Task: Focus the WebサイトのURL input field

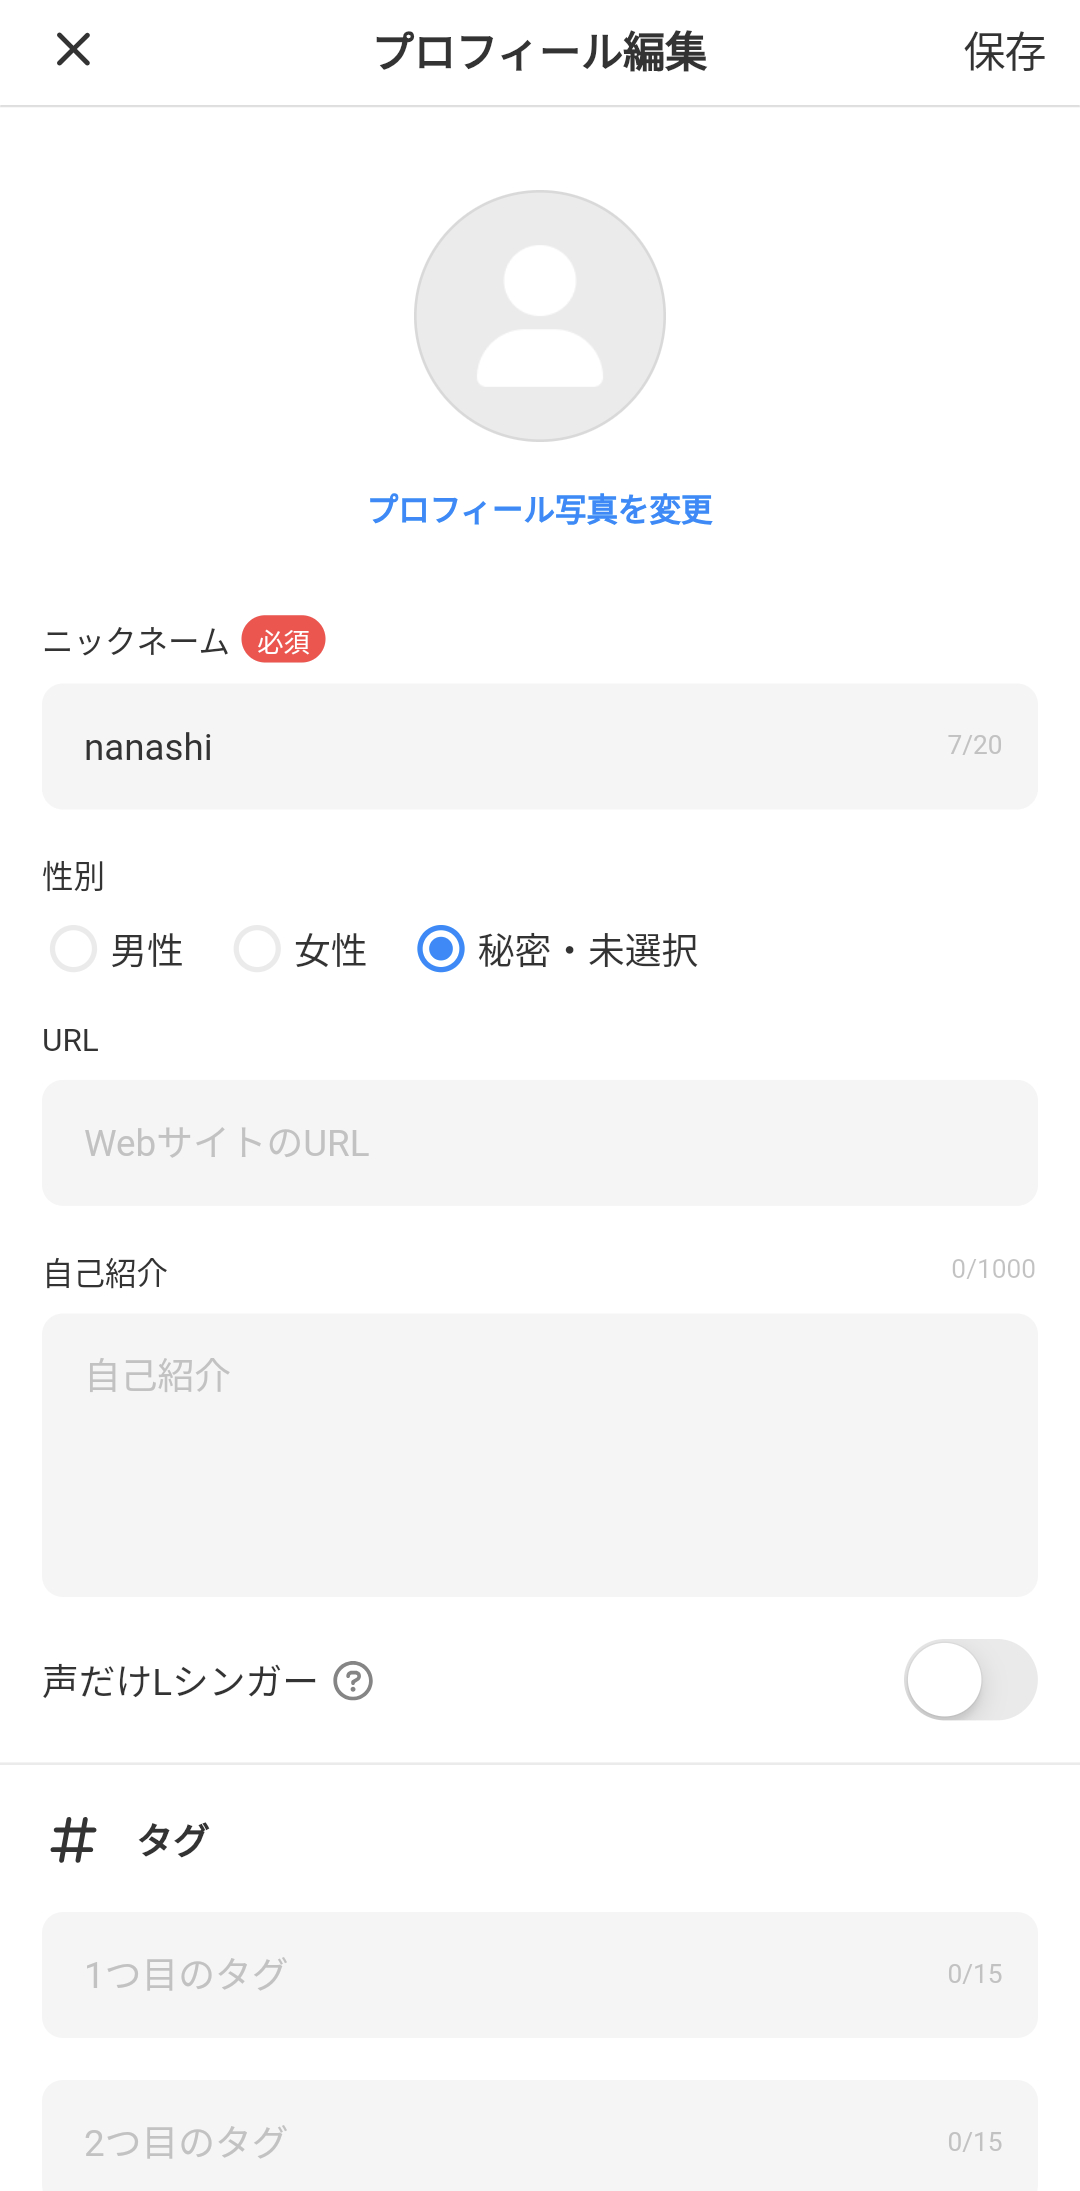Action: coord(540,1143)
